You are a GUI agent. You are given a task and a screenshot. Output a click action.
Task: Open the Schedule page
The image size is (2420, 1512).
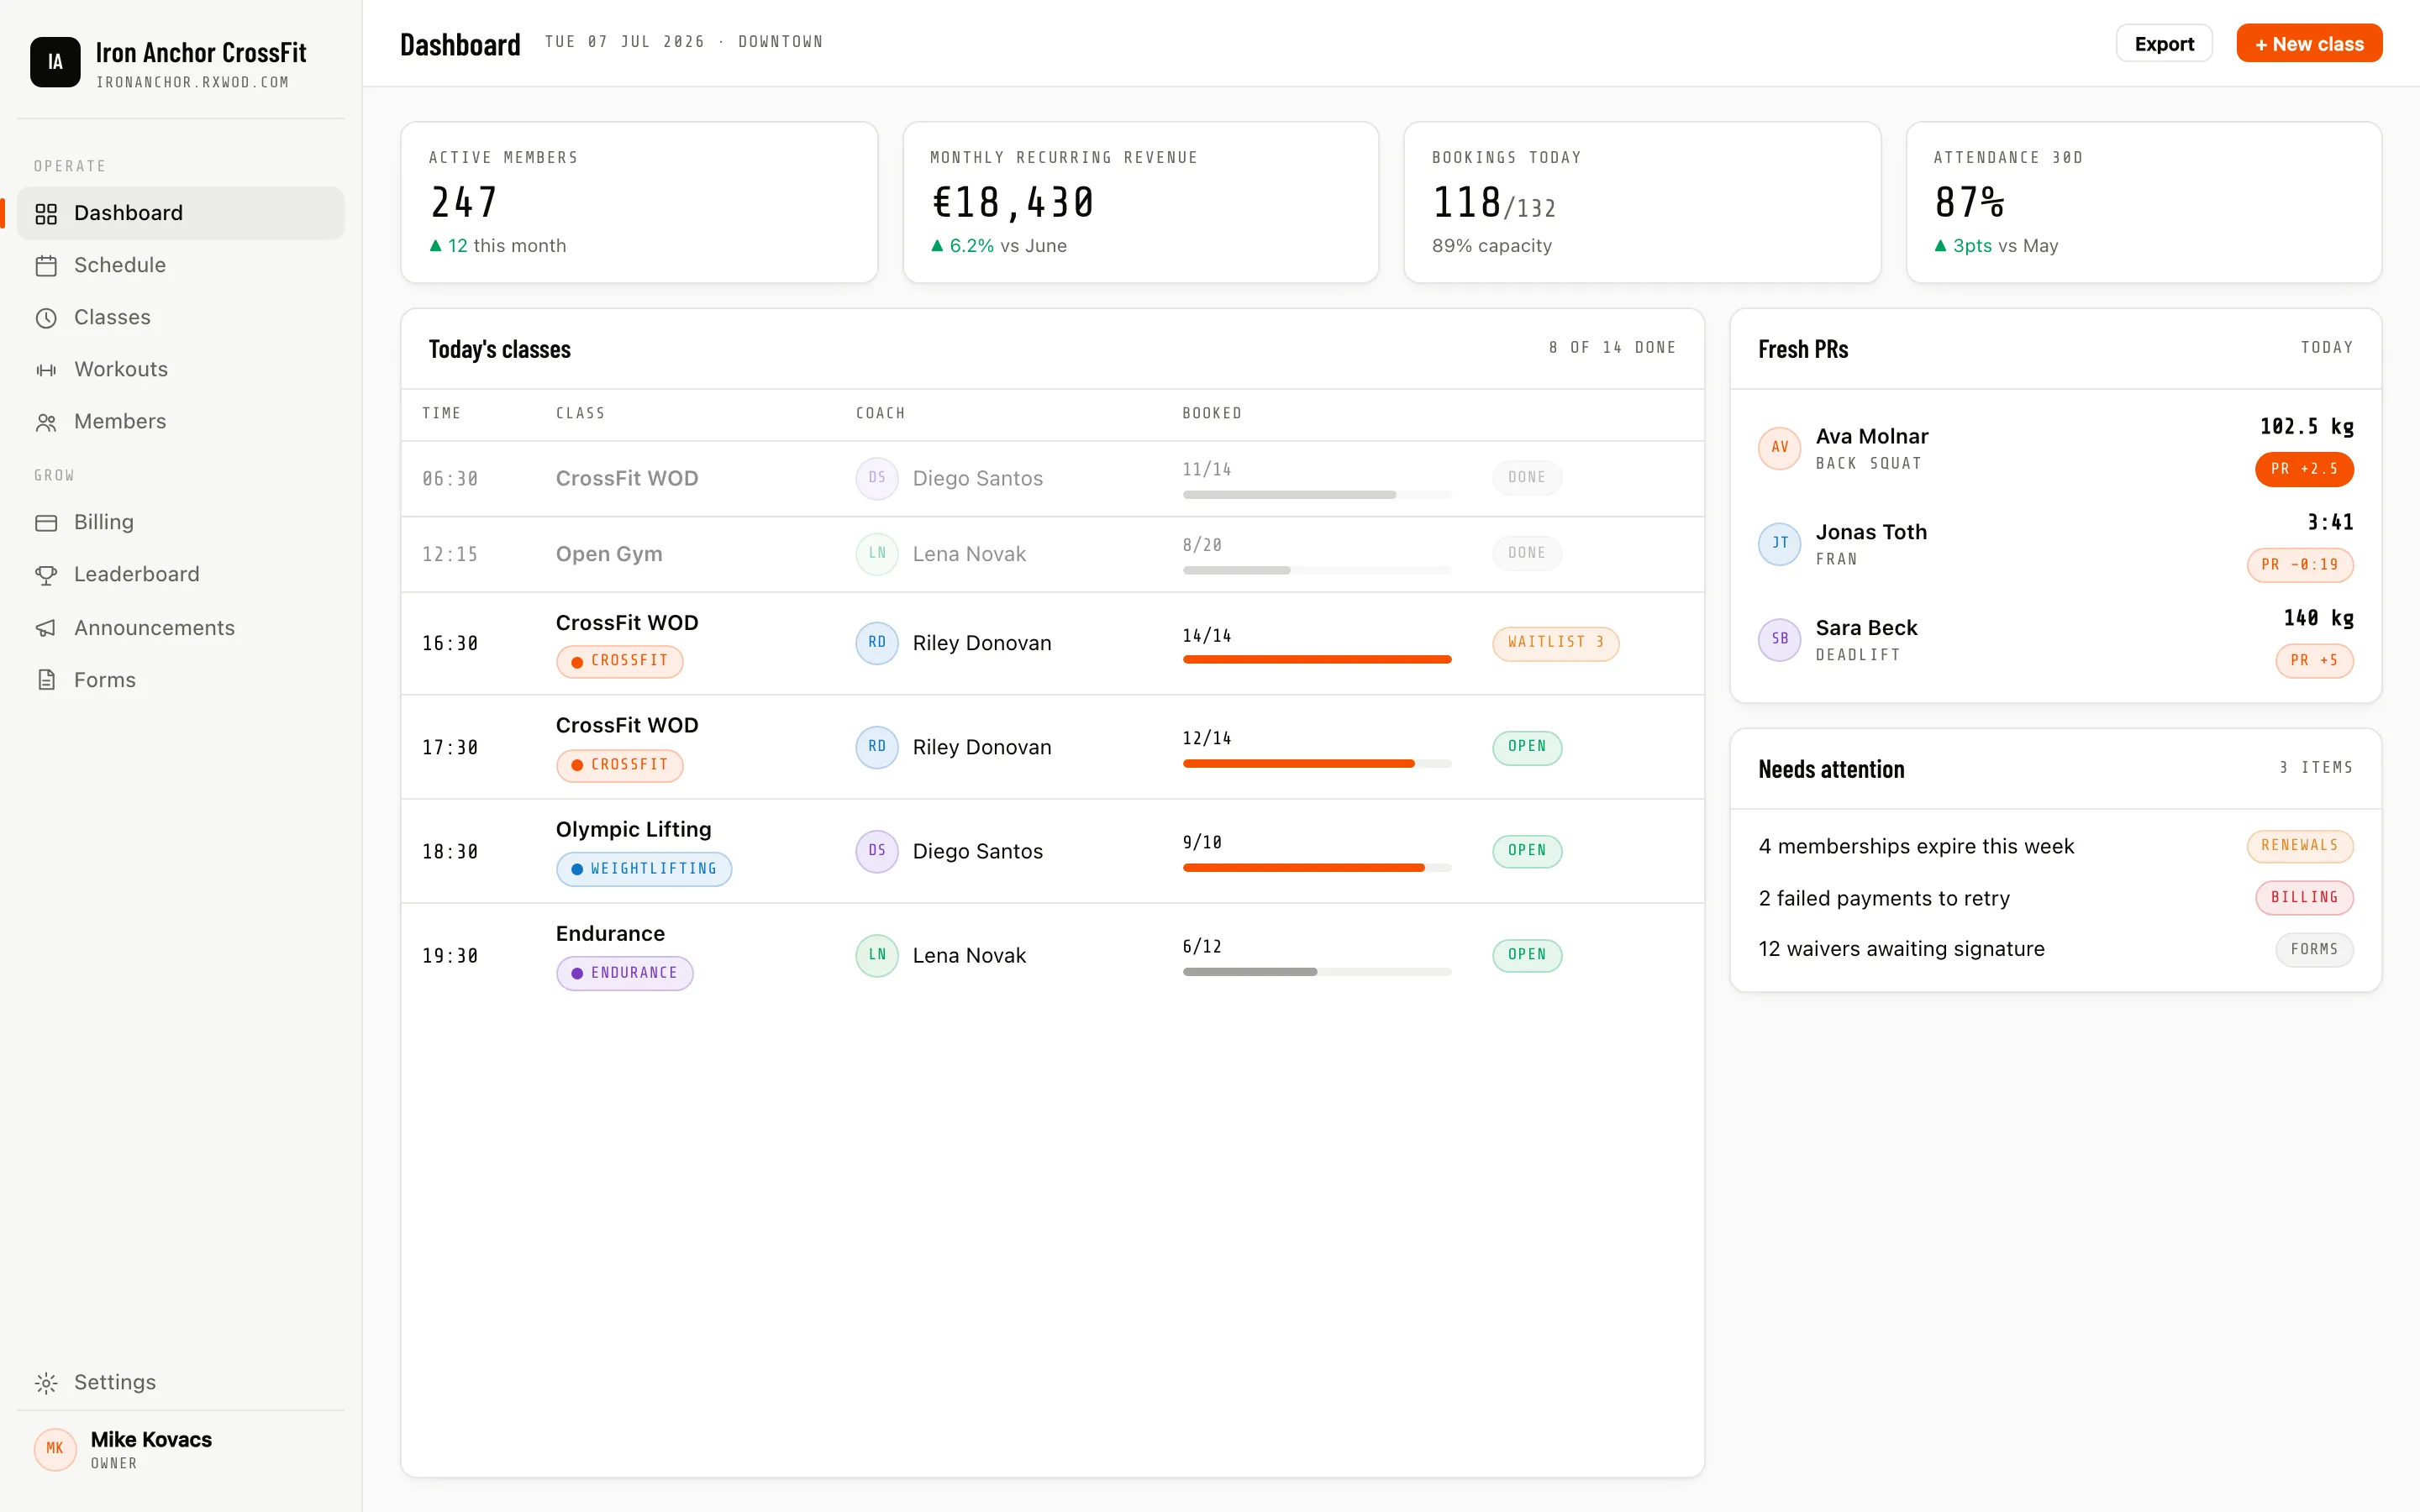[181, 265]
